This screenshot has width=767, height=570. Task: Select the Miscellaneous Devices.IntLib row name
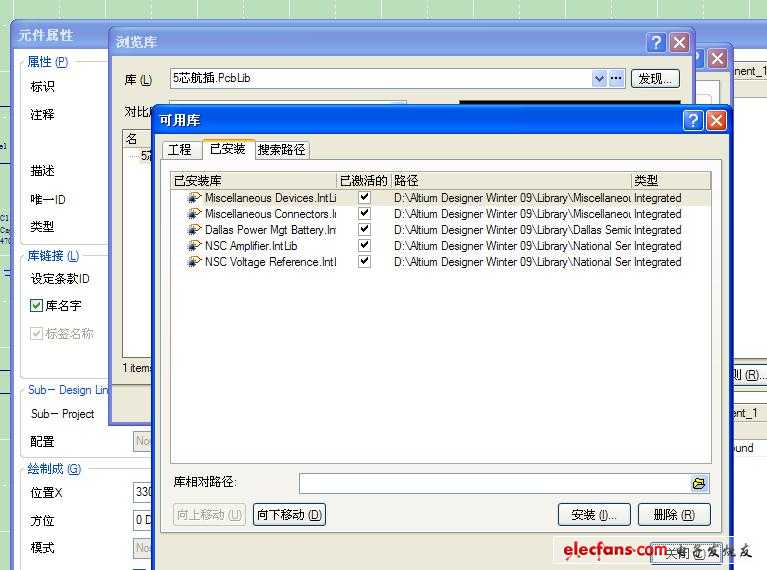point(271,198)
